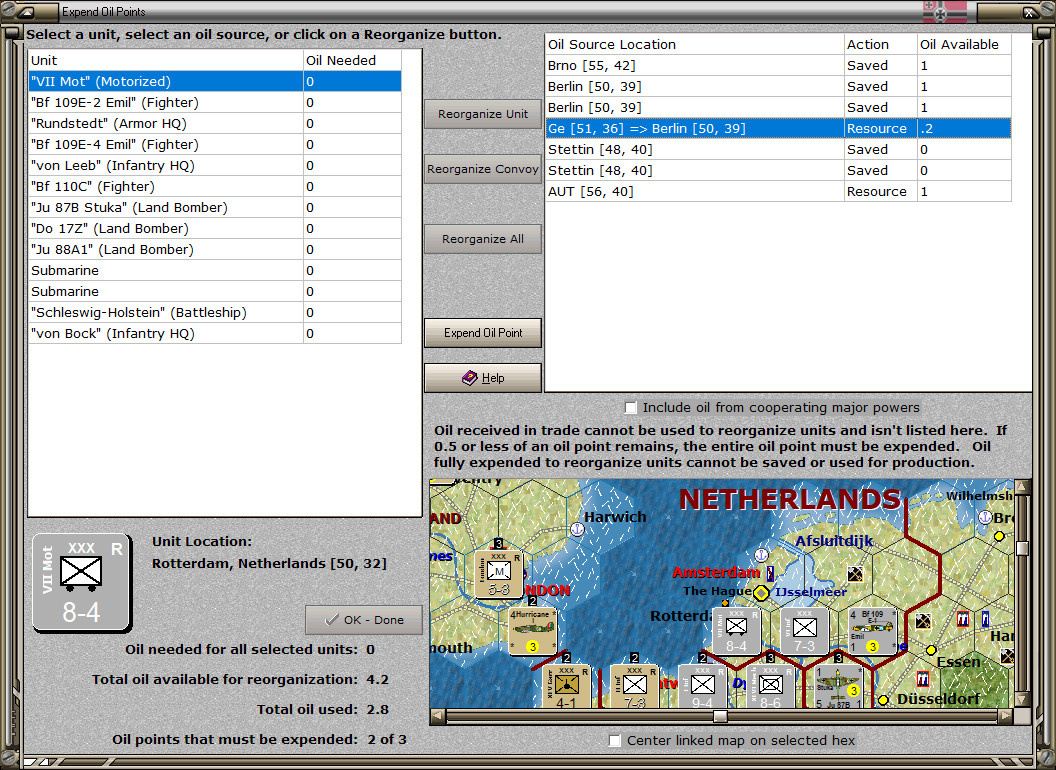1056x770 pixels.
Task: Select "Bf 109E-4 Emil" (Fighter) row
Action: click(x=215, y=144)
